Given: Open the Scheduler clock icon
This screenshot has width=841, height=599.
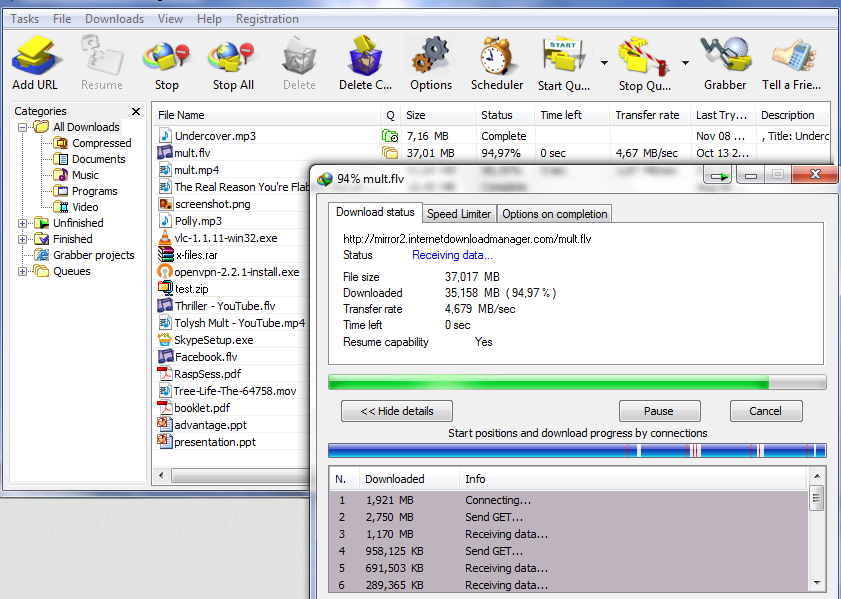Looking at the screenshot, I should coord(497,56).
